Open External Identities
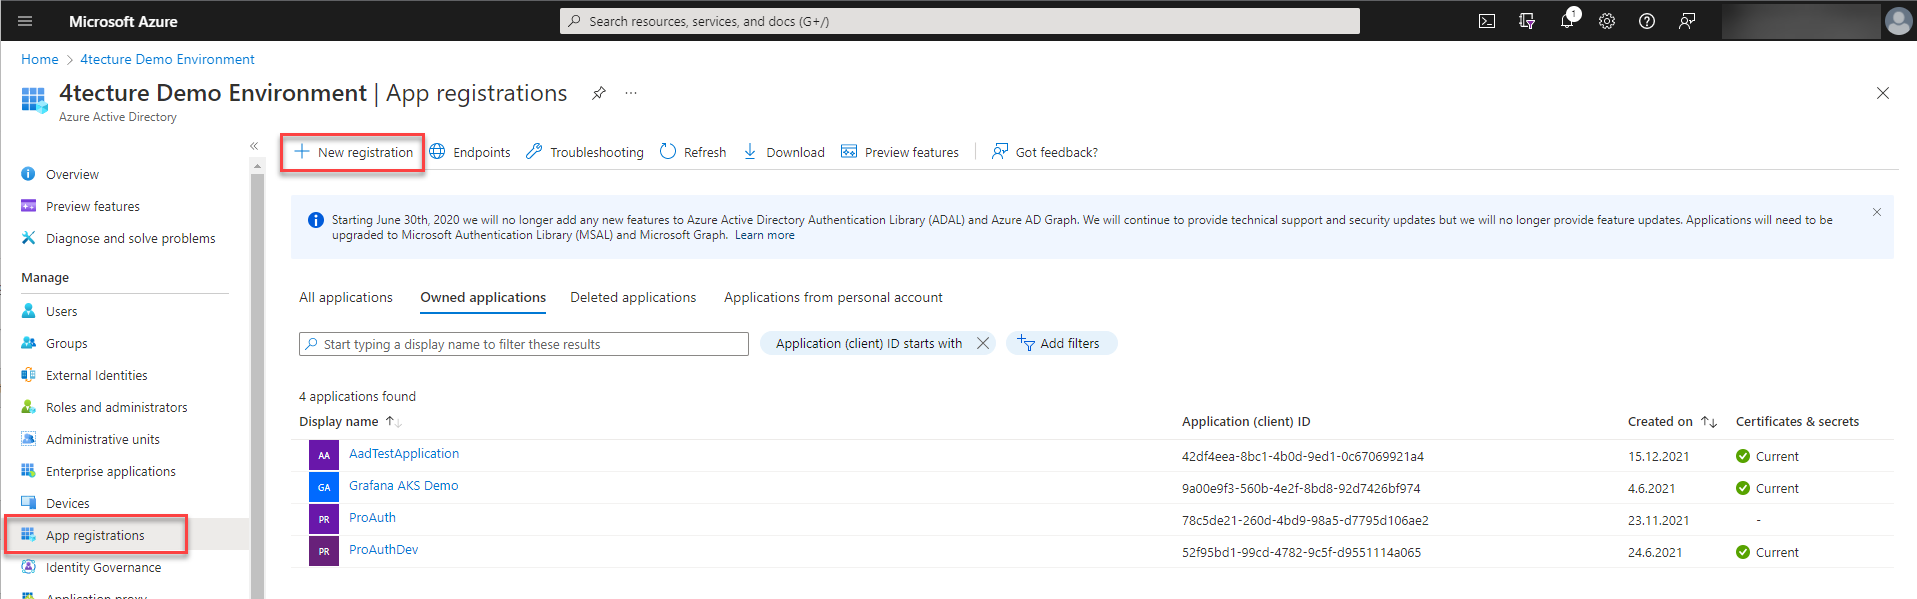This screenshot has height=599, width=1917. (96, 376)
